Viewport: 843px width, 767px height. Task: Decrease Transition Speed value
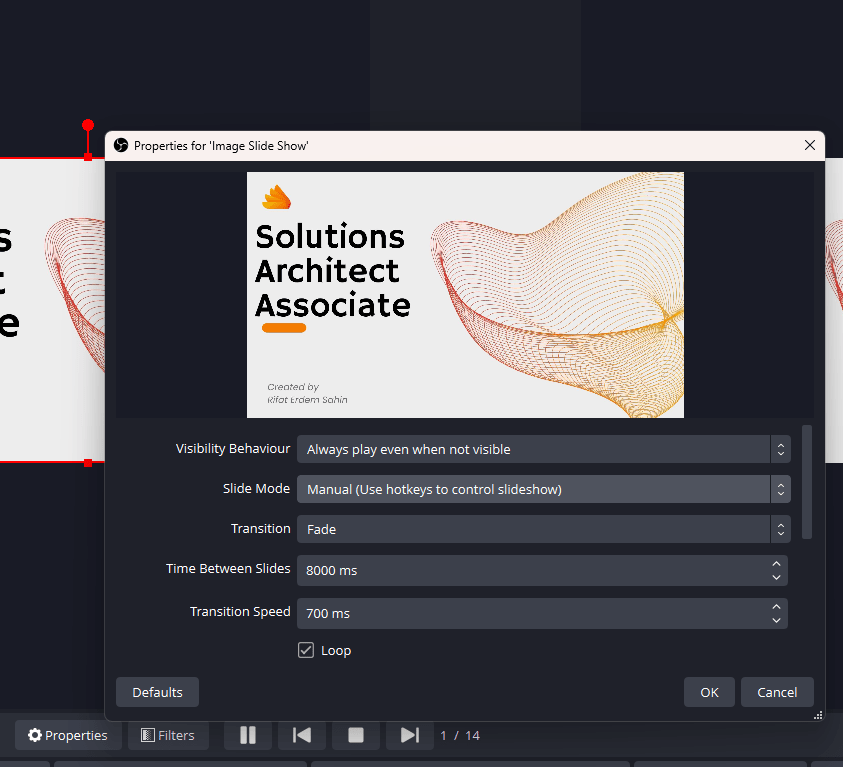point(776,620)
